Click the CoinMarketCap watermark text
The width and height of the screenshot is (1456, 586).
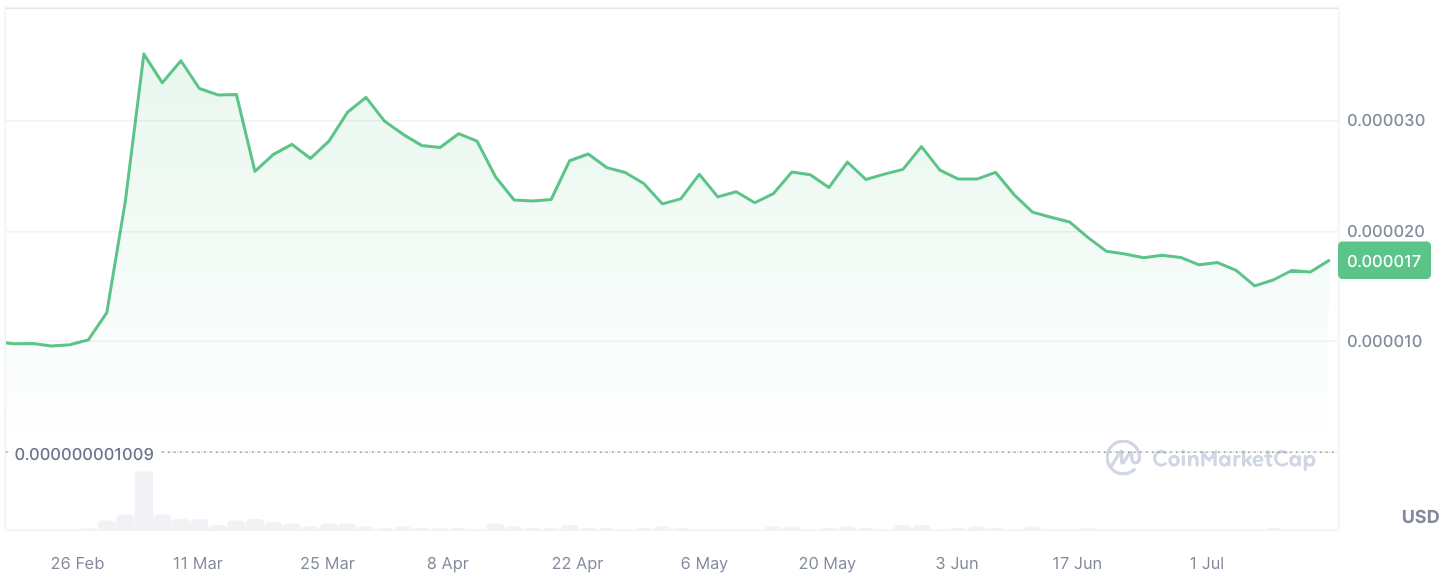coord(1234,459)
